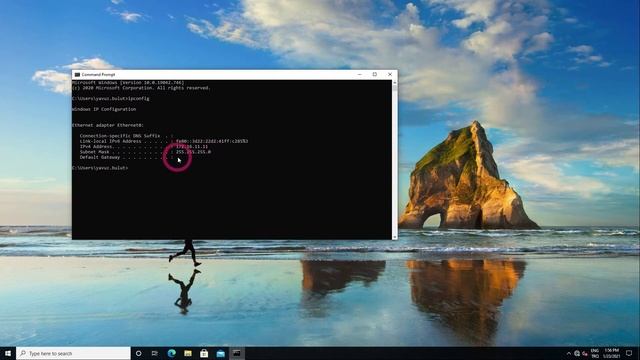The image size is (640, 360).
Task: Click the 'Windows IP Configuration' line
Action: click(x=104, y=109)
